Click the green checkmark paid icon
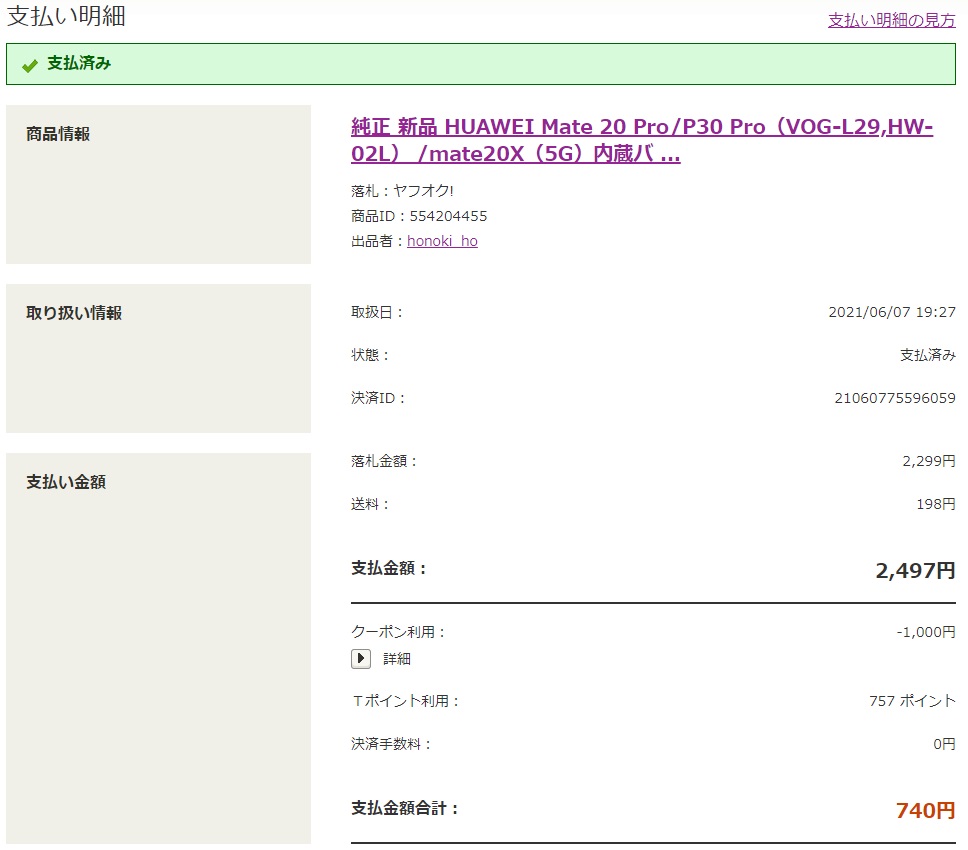Screen dimensions: 968x850 click(x=30, y=65)
